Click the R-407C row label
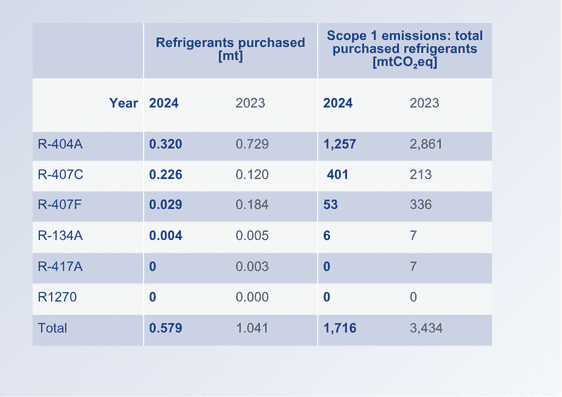 [x=60, y=174]
